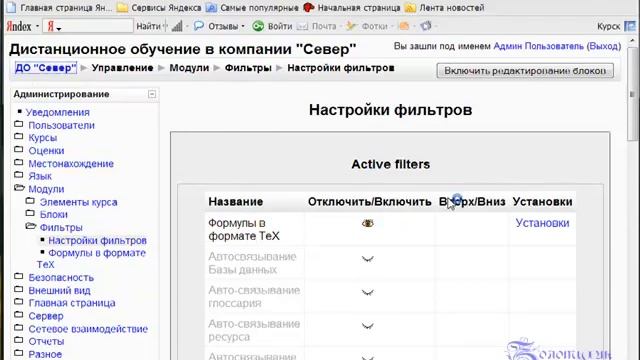This screenshot has height=360, width=640.
Task: Open Настройки фильтров in sidebar tree
Action: tap(97, 240)
